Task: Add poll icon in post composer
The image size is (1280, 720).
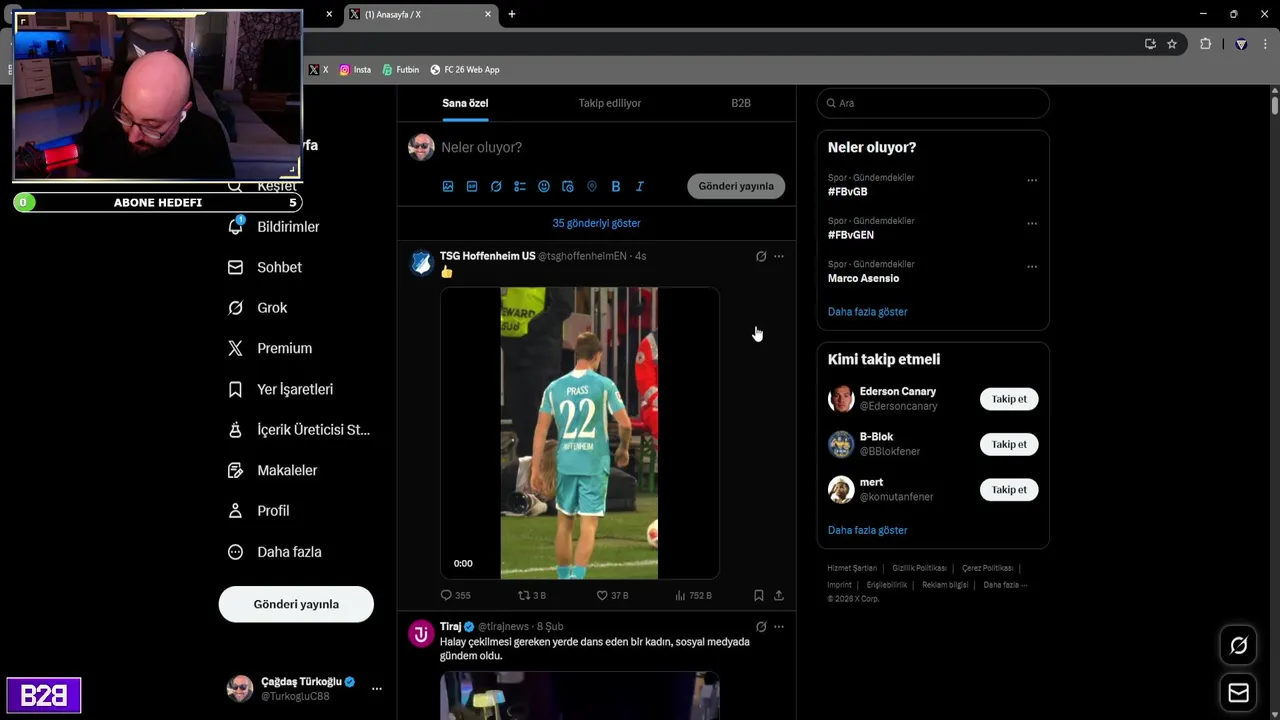Action: [520, 186]
